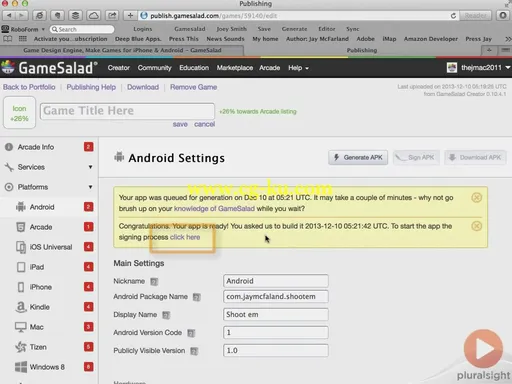This screenshot has width=512, height=384.
Task: Reload the page with the refresh icon
Action: click(453, 16)
